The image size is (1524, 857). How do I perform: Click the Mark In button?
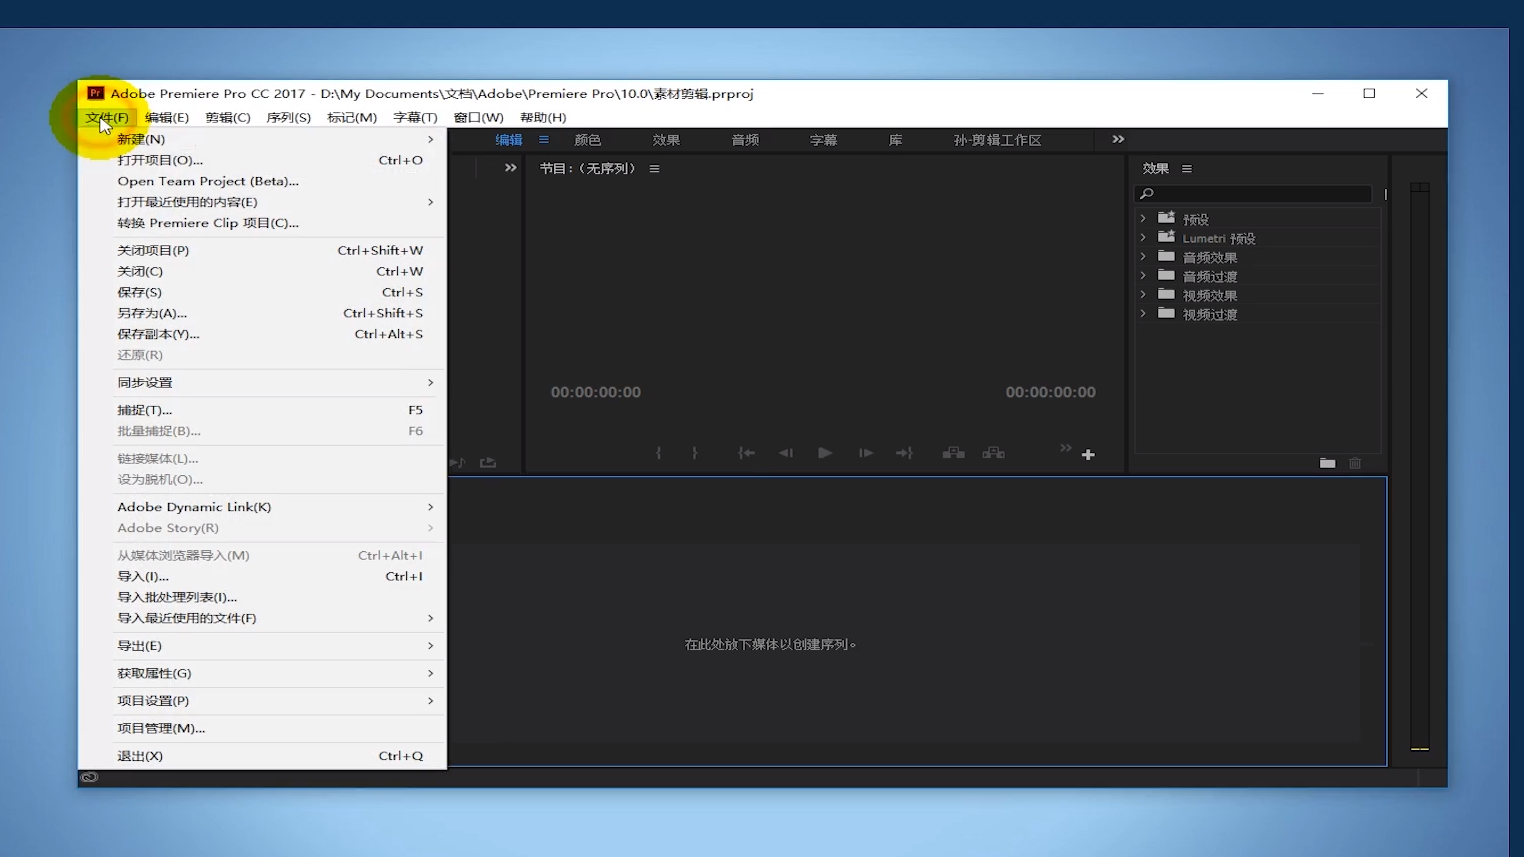tap(658, 453)
